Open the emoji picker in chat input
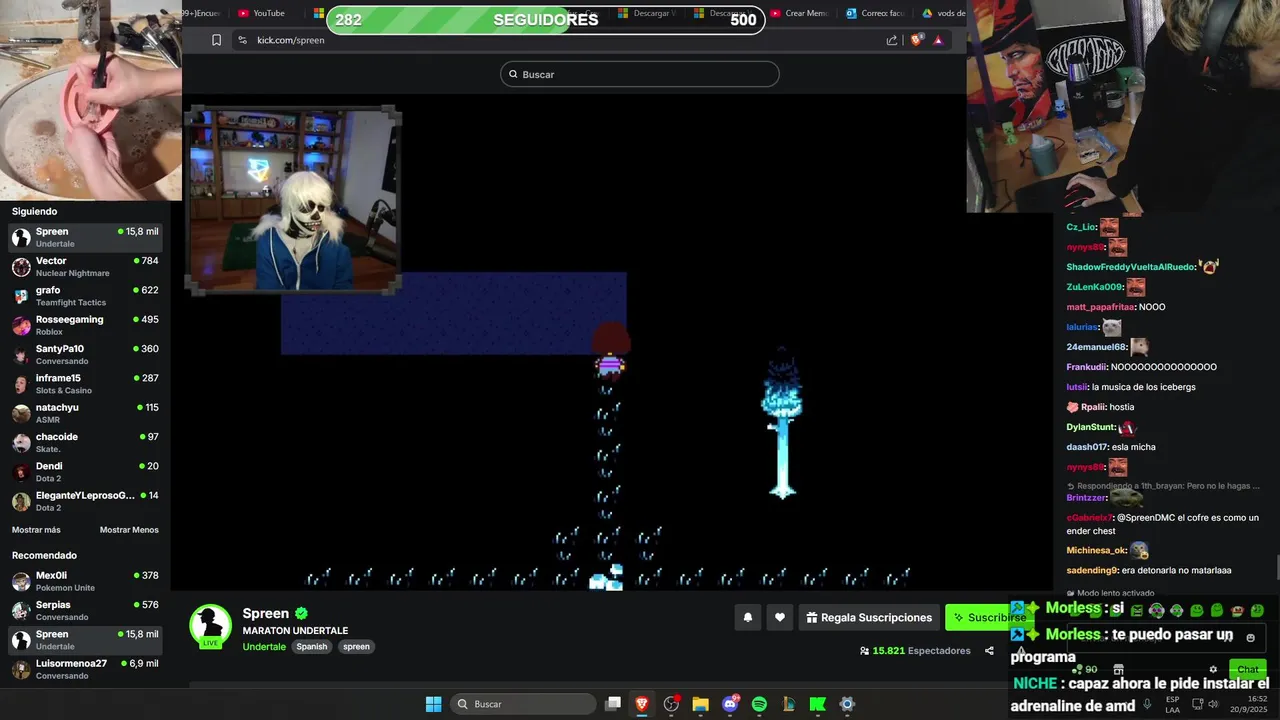1280x720 pixels. 1250,637
